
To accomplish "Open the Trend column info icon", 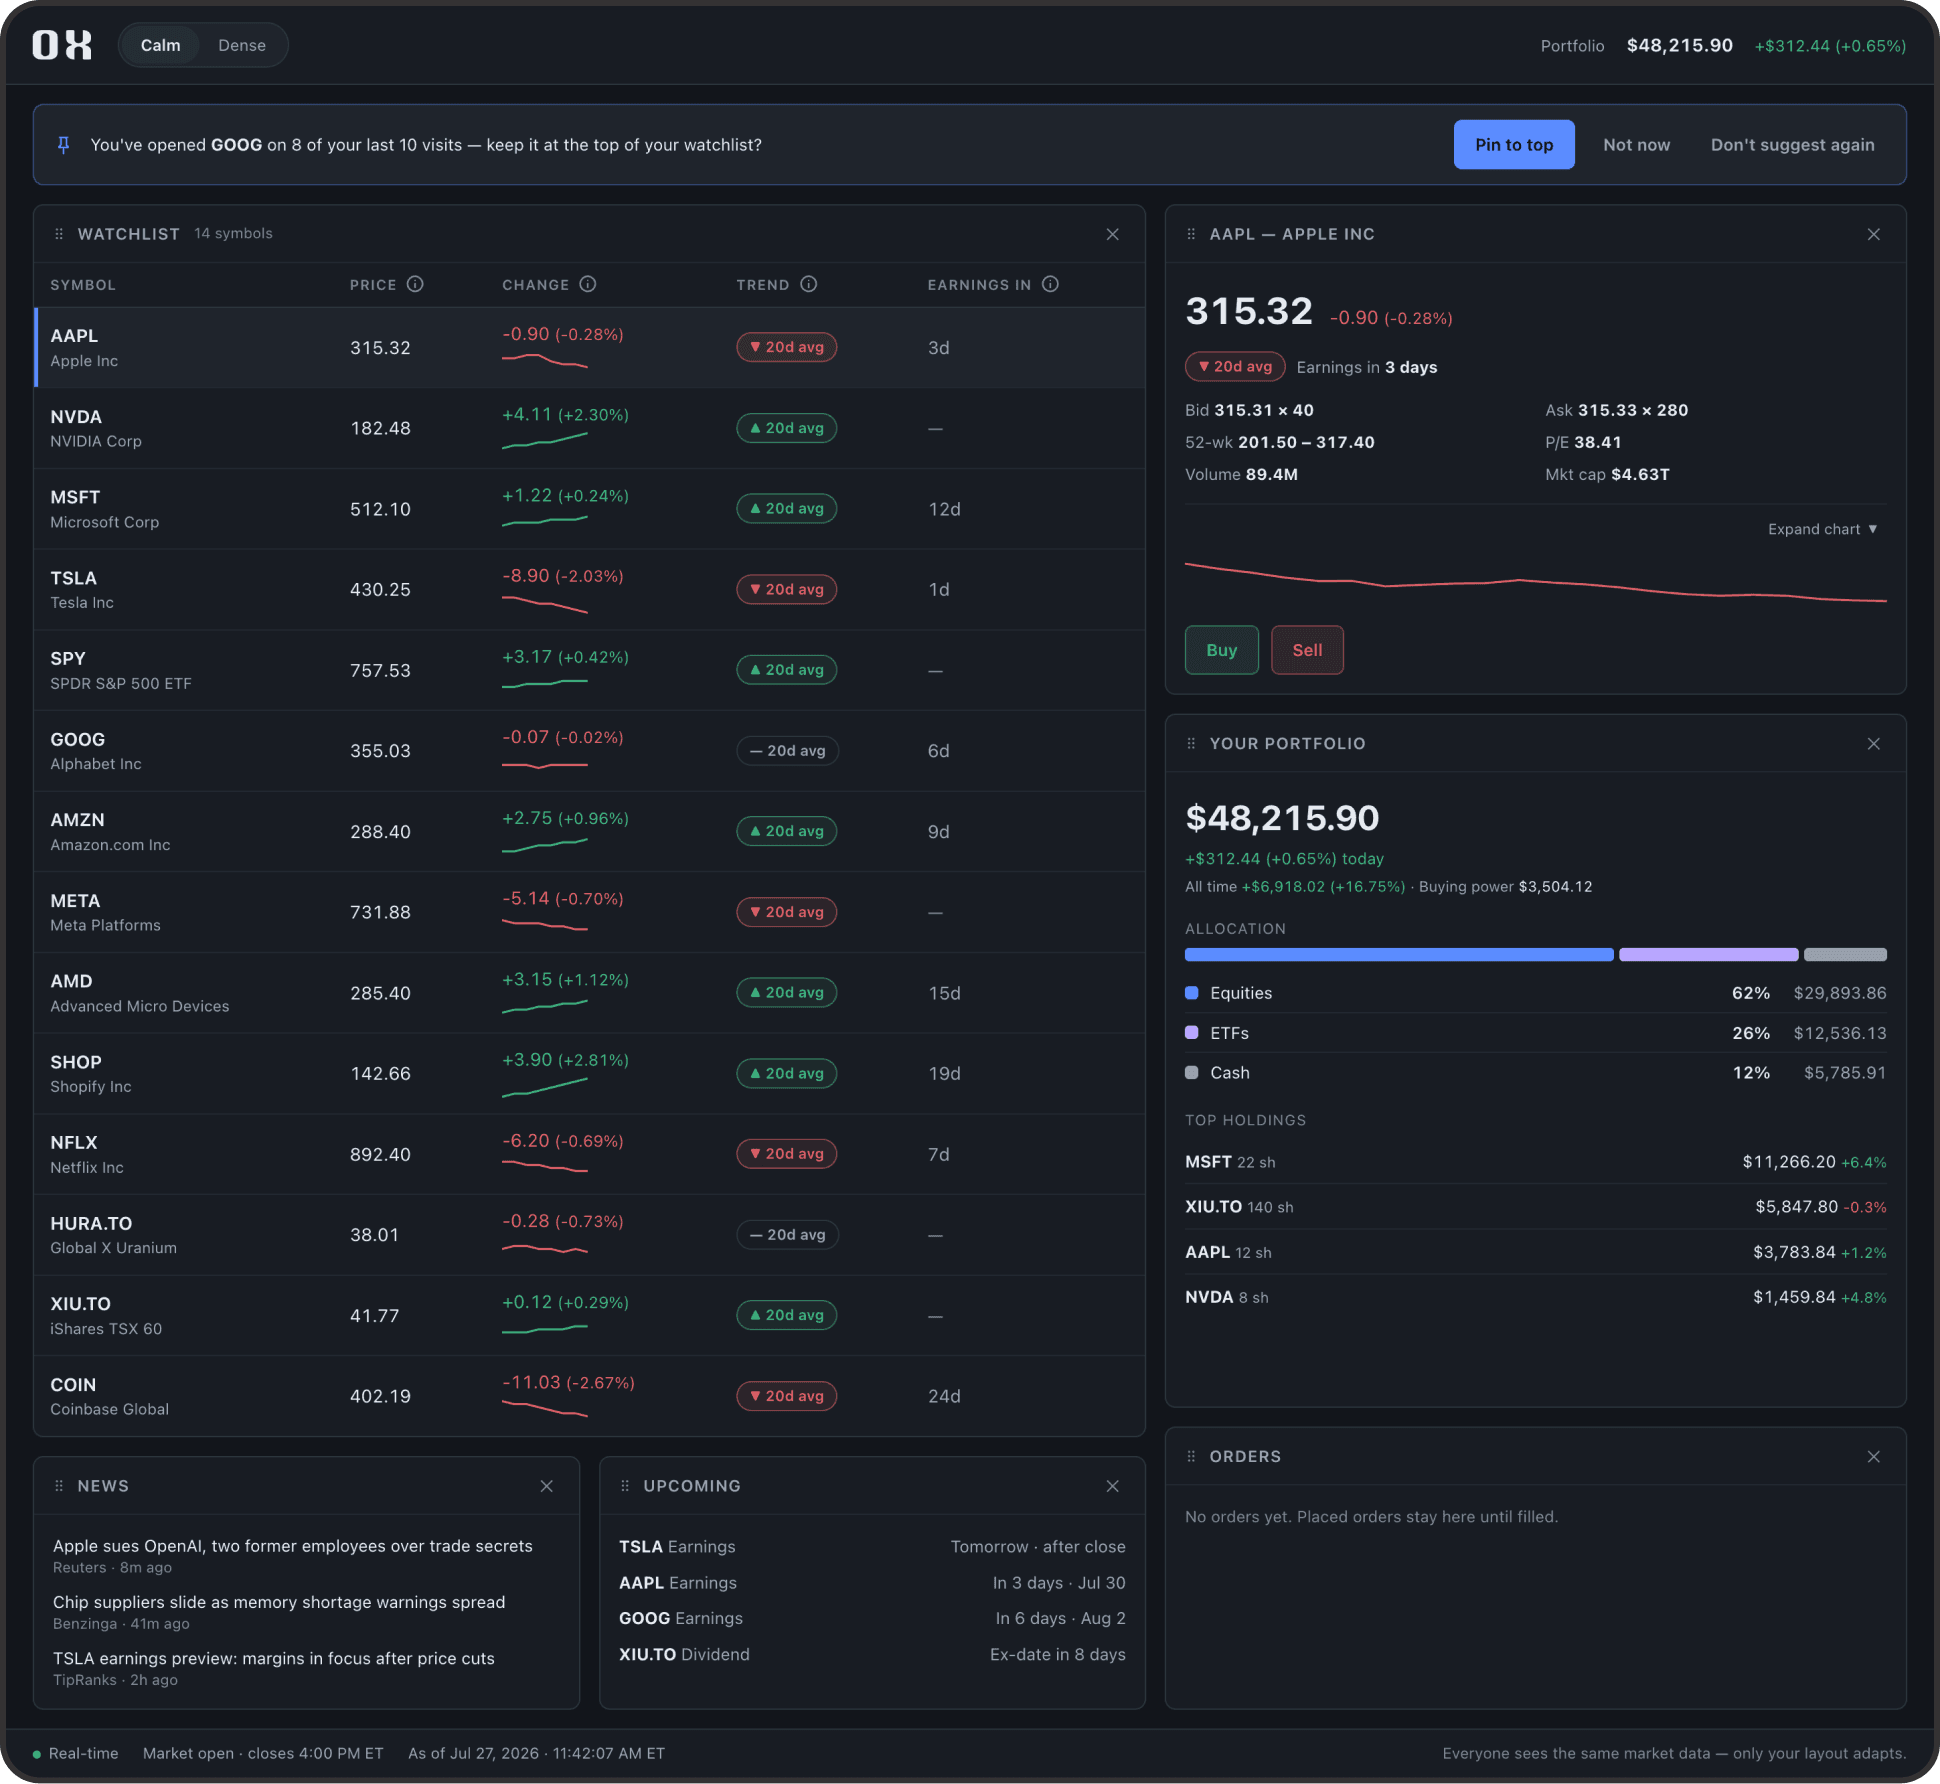I will tap(809, 284).
